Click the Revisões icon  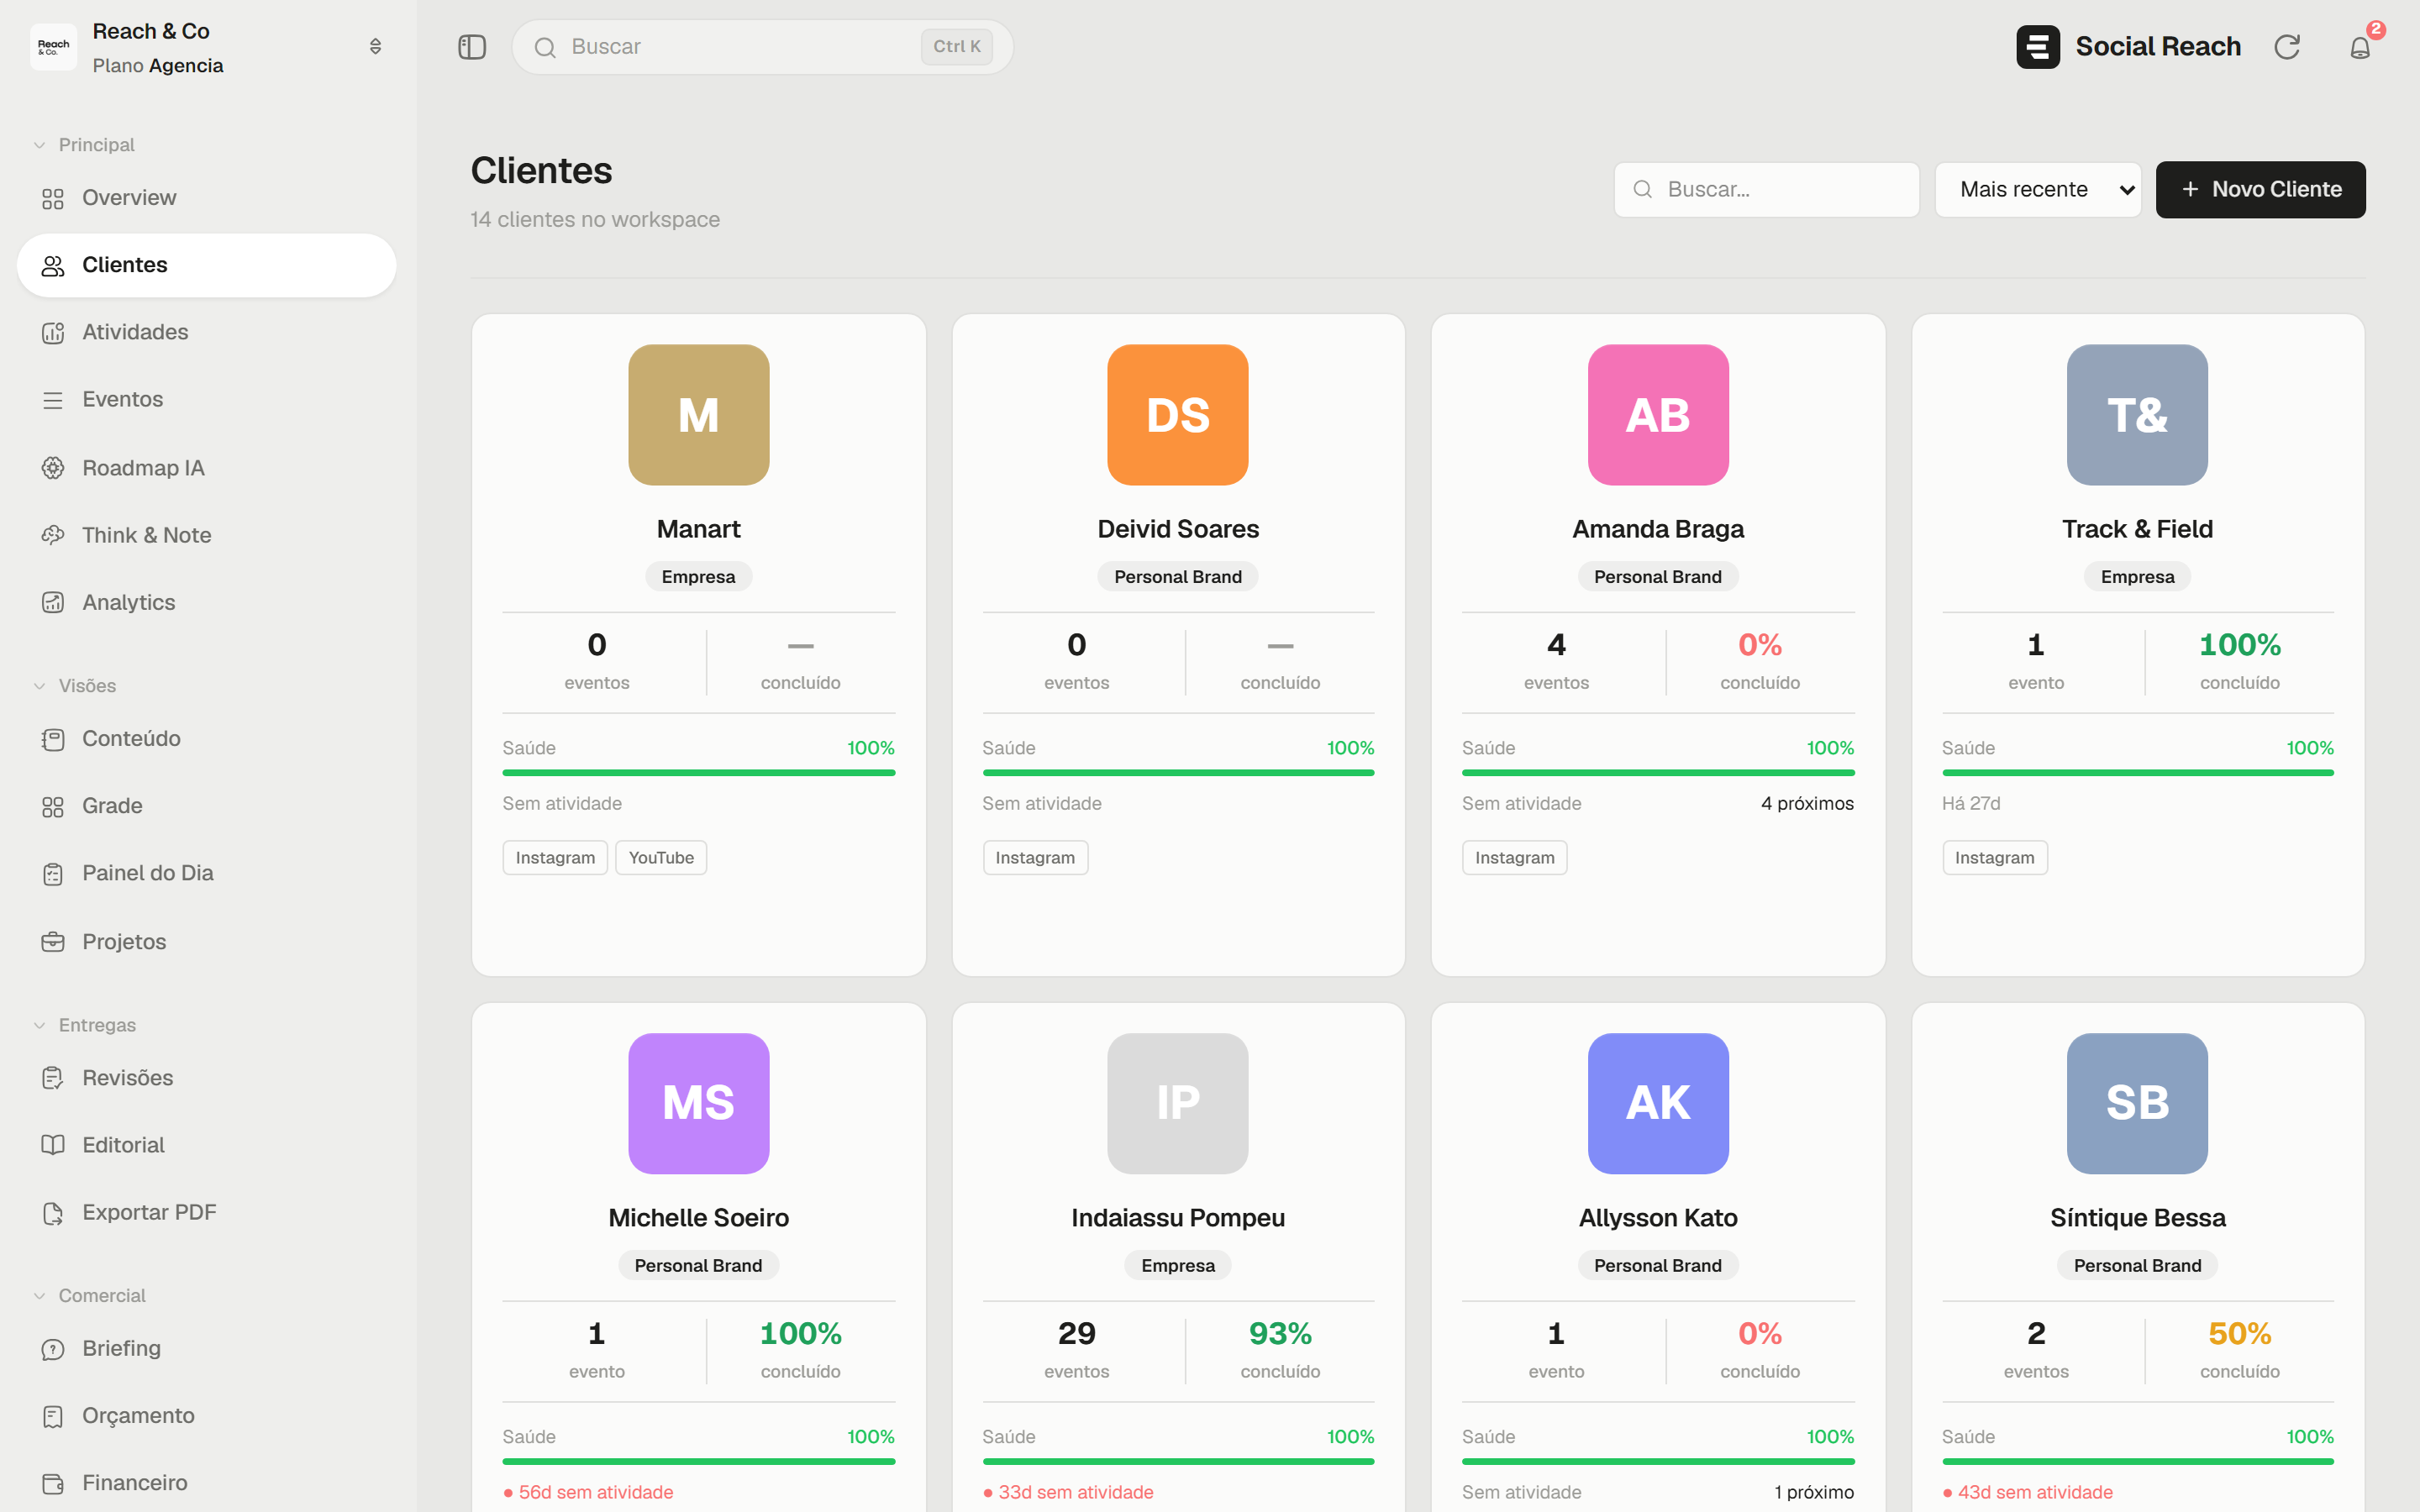coord(53,1078)
